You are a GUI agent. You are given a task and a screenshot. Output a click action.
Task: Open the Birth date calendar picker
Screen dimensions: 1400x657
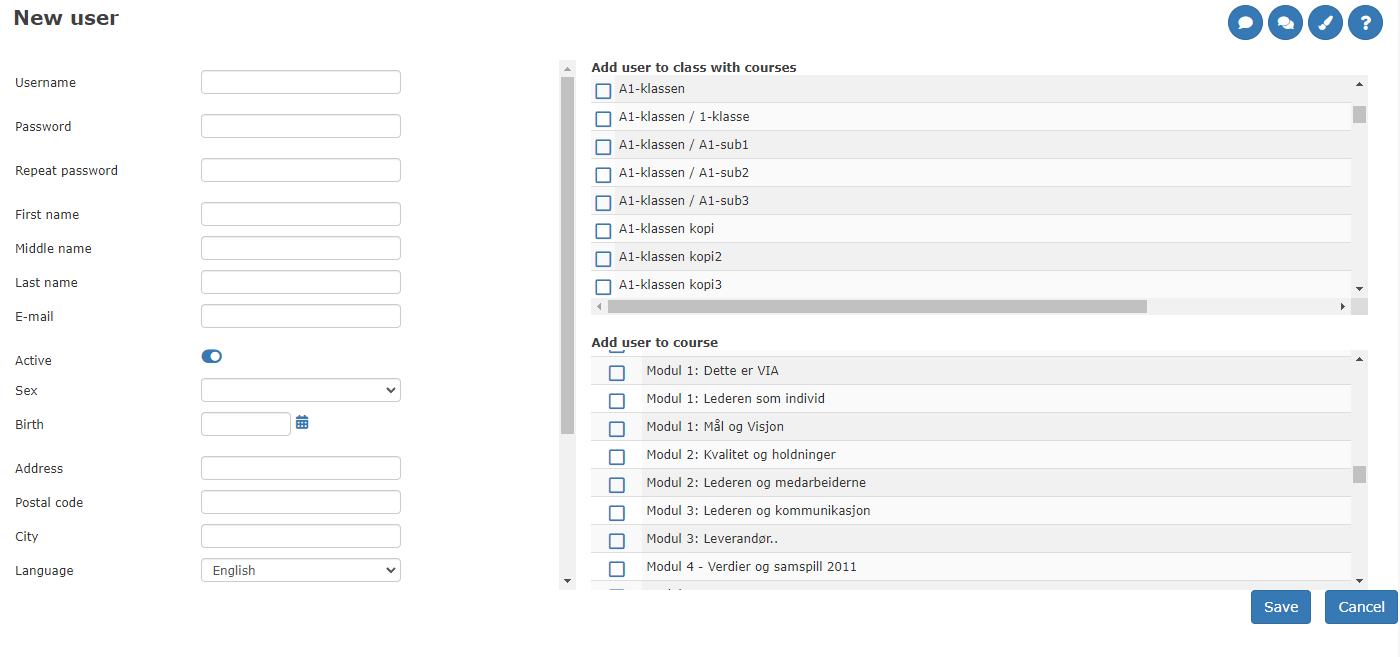tap(302, 423)
